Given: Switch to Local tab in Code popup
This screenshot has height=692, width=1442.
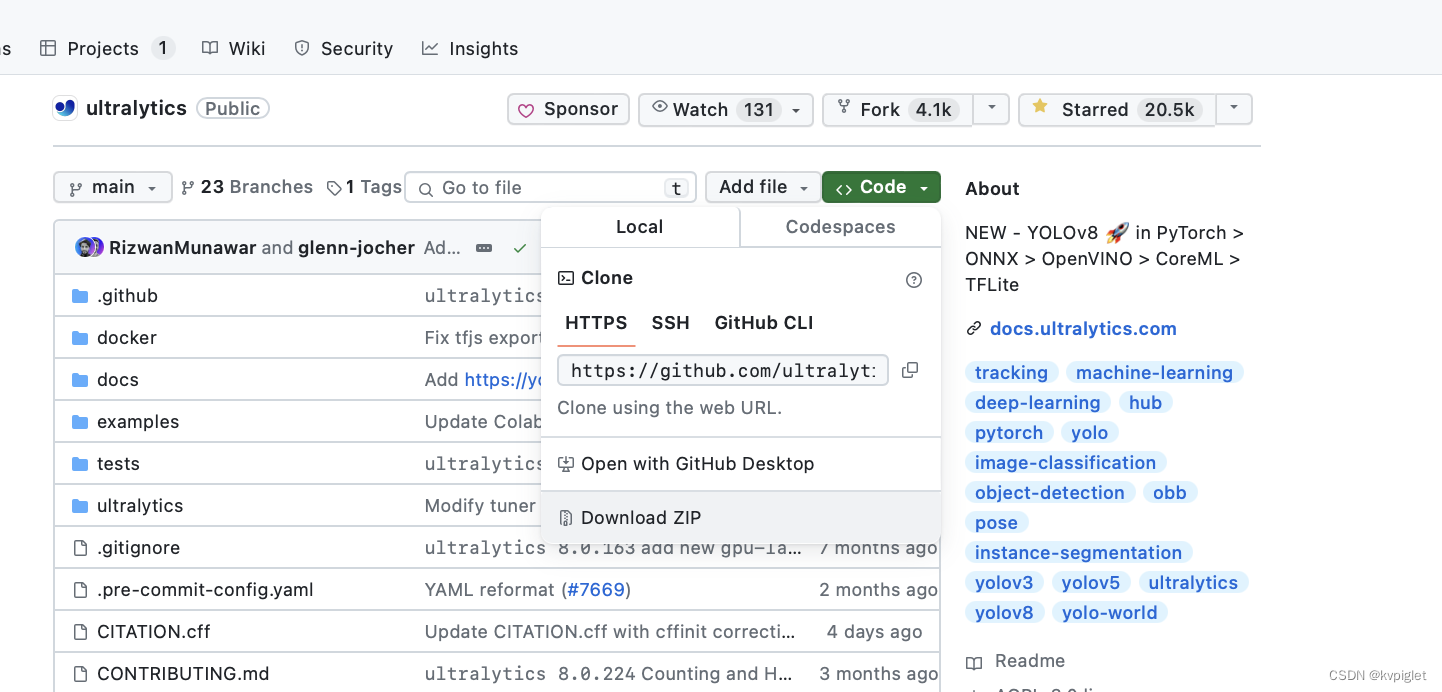Looking at the screenshot, I should [640, 227].
